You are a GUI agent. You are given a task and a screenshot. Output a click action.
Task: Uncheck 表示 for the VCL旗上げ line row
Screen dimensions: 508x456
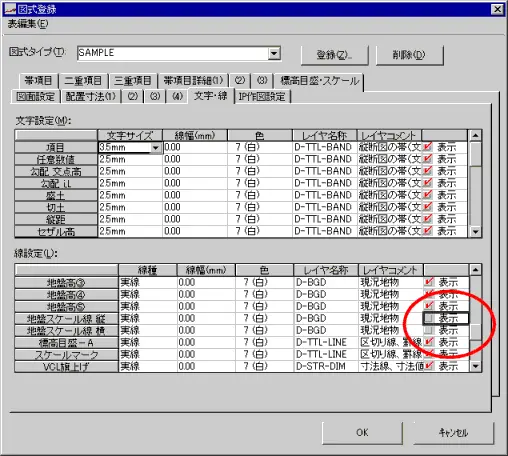(x=429, y=366)
